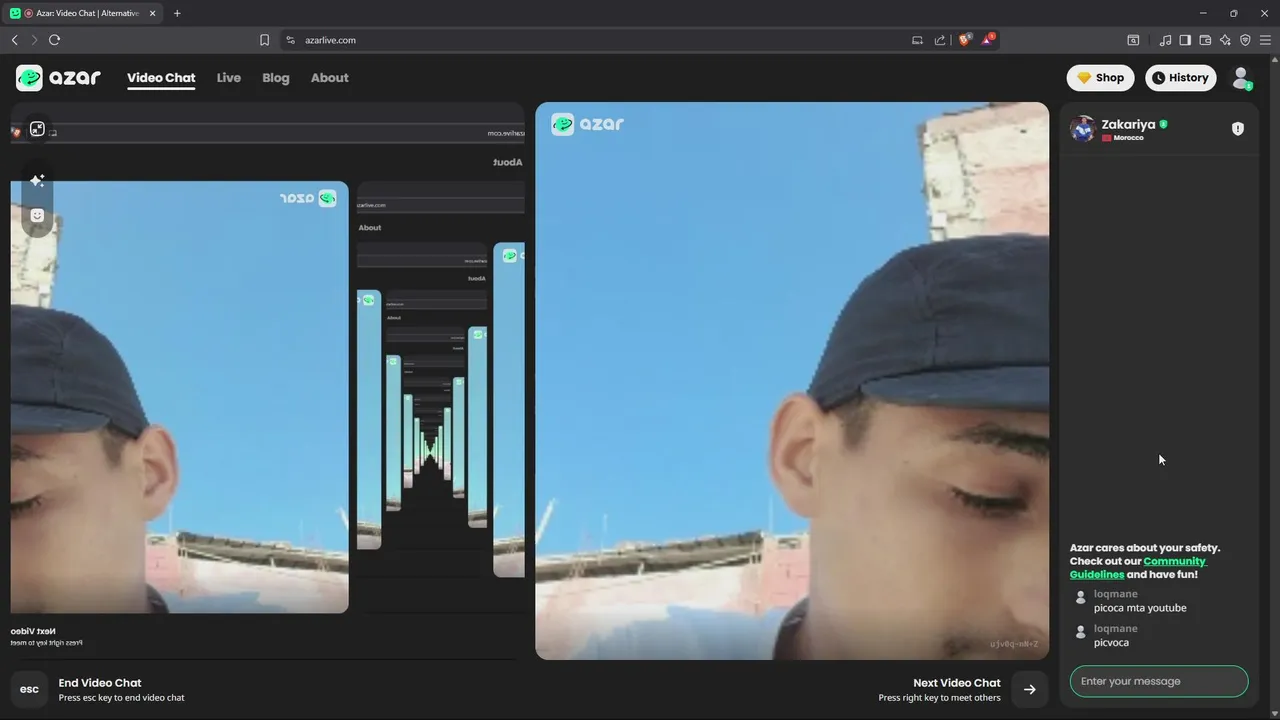The height and width of the screenshot is (720, 1280).
Task: Toggle the browser sidebar panel icon
Action: 1185,40
